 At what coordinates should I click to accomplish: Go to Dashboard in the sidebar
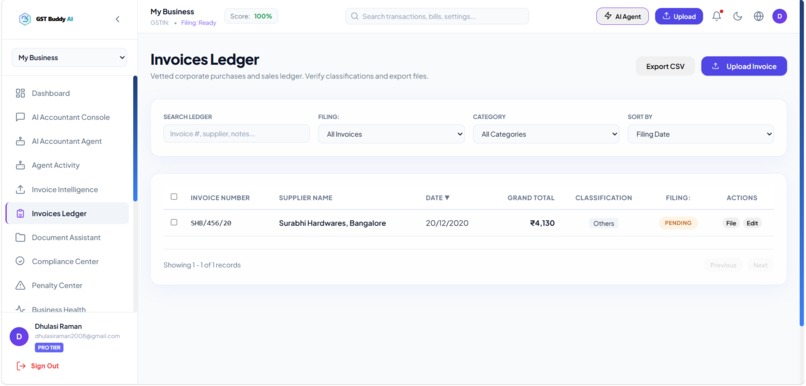[x=67, y=93]
